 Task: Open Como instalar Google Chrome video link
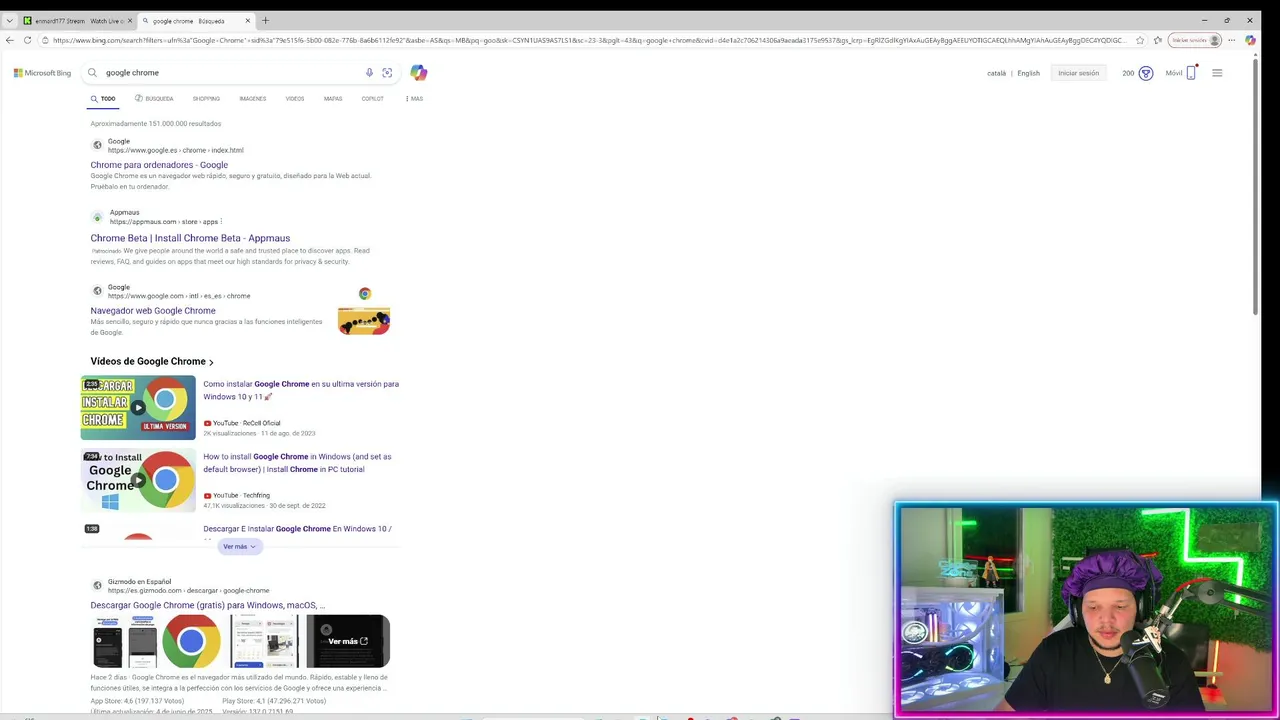coord(301,390)
